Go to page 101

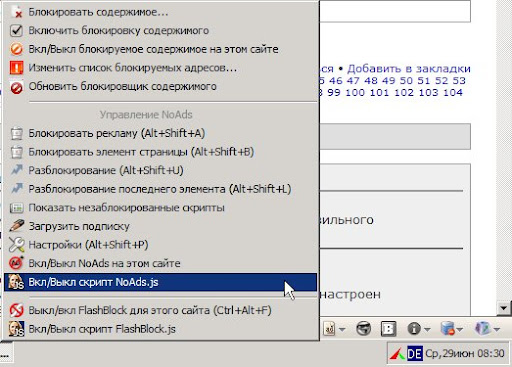click(x=379, y=92)
